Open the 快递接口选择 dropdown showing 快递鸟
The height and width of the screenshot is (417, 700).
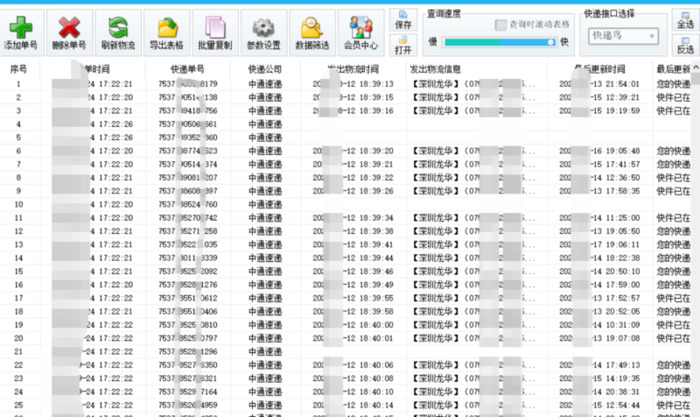tap(623, 35)
